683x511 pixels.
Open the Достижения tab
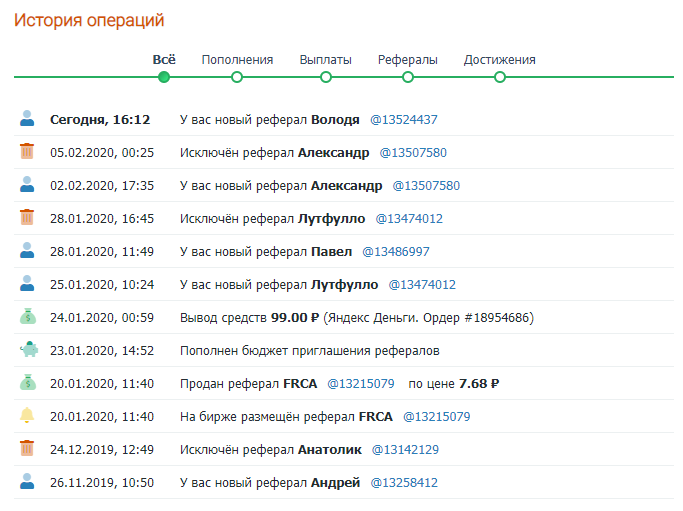click(x=500, y=60)
